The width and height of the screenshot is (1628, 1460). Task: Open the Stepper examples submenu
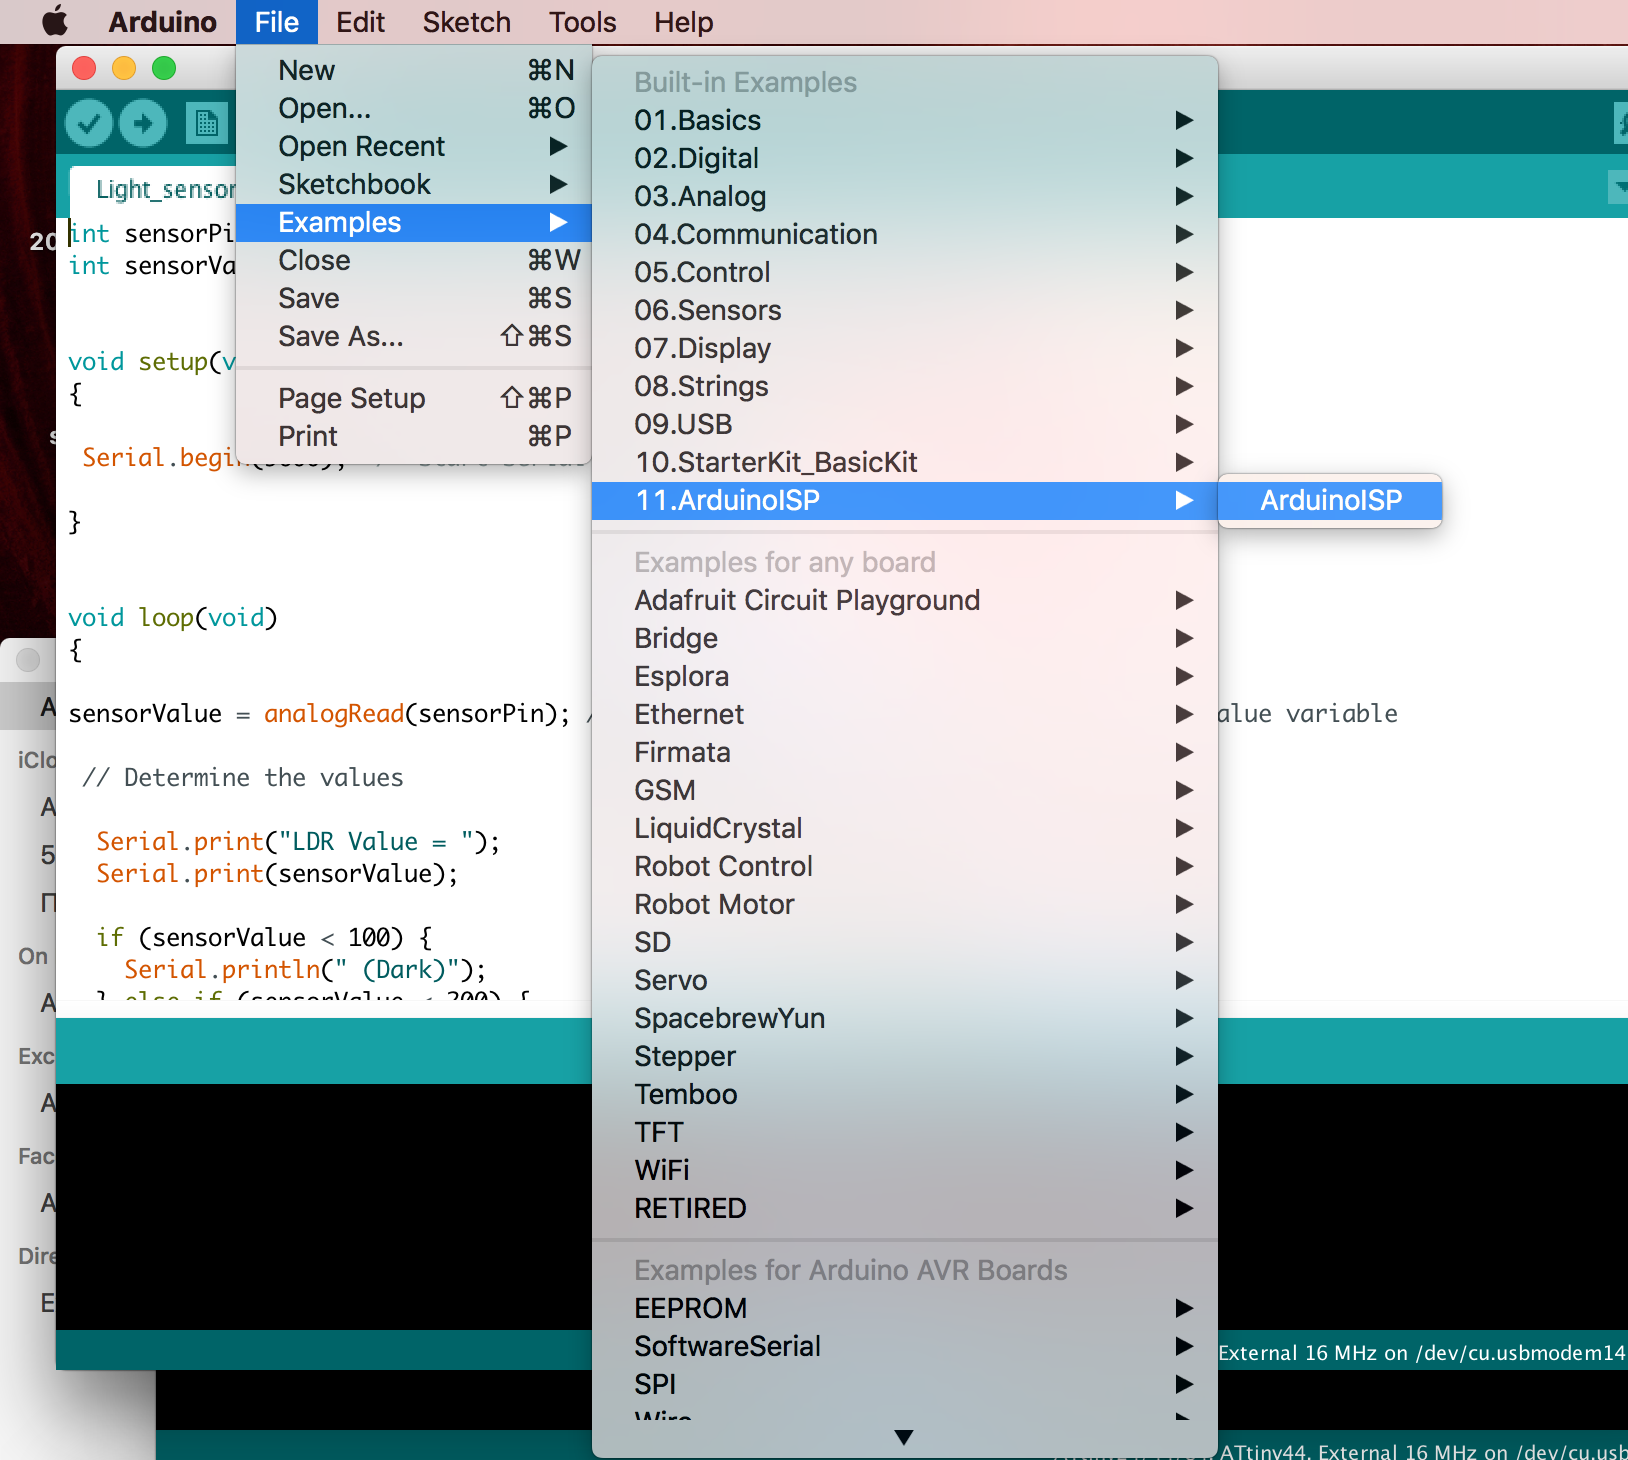tap(905, 1056)
